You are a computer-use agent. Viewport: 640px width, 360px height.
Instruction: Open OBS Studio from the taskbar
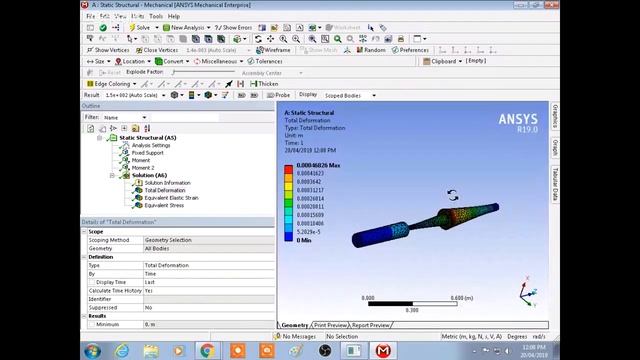click(x=325, y=351)
